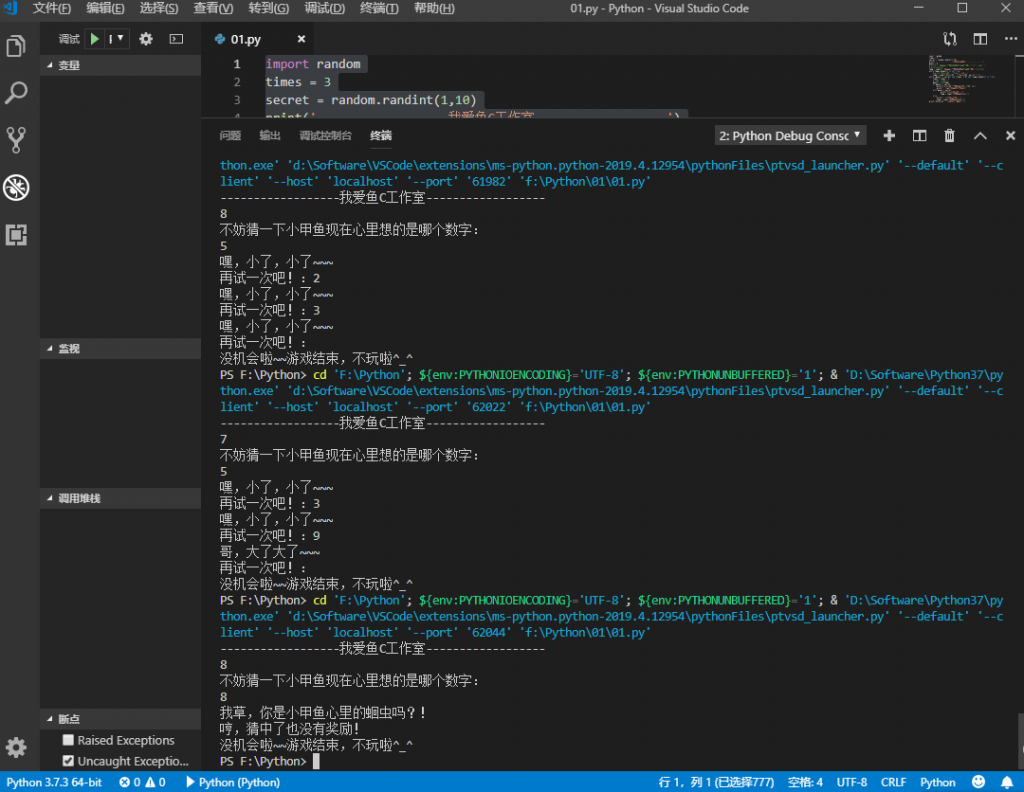Open notifications bell in status bar
Screen dimensions: 1024x792
[x=1007, y=782]
